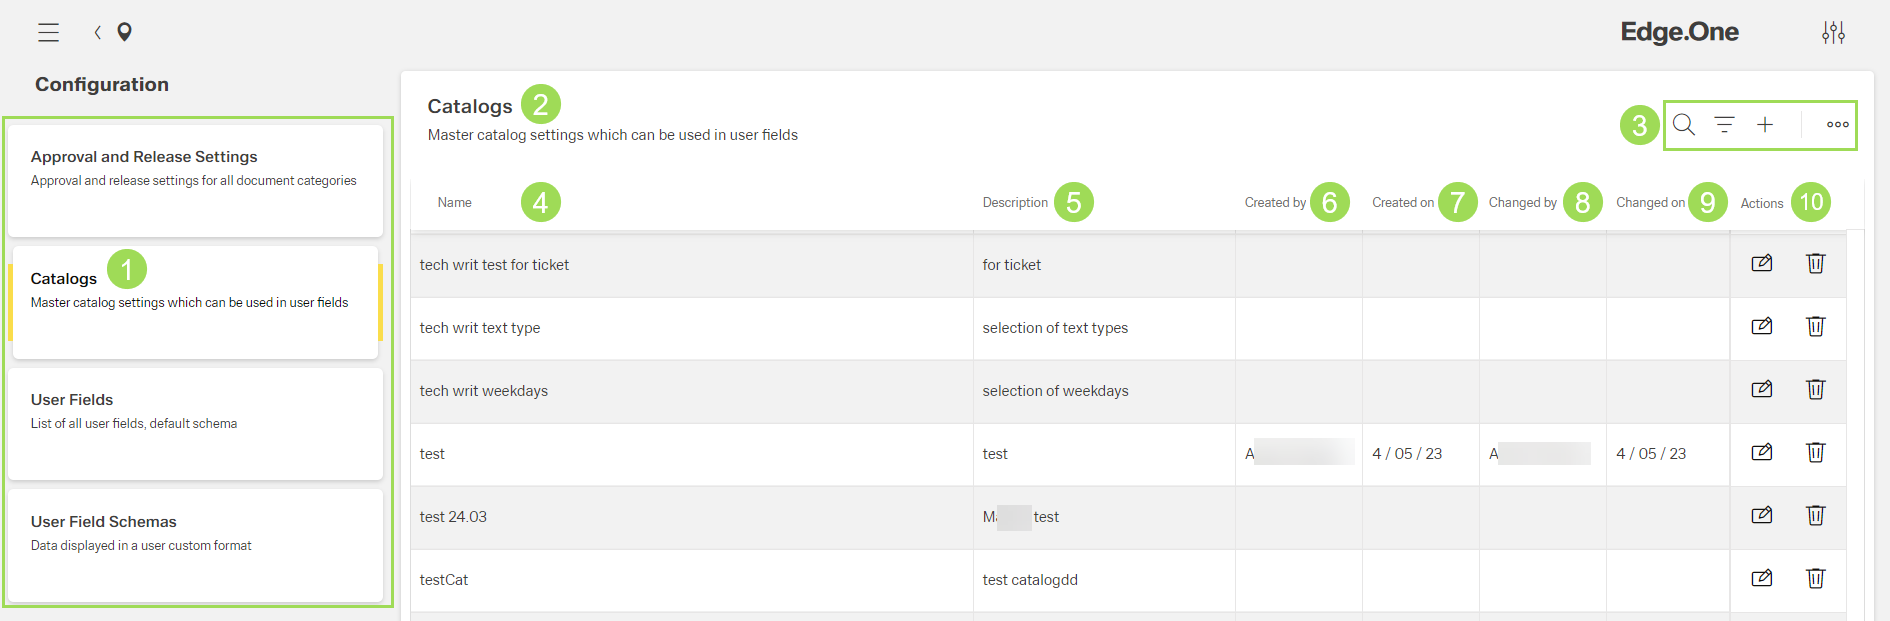This screenshot has width=1890, height=621.
Task: Edit the 'testCat' catalog entry
Action: [1761, 579]
